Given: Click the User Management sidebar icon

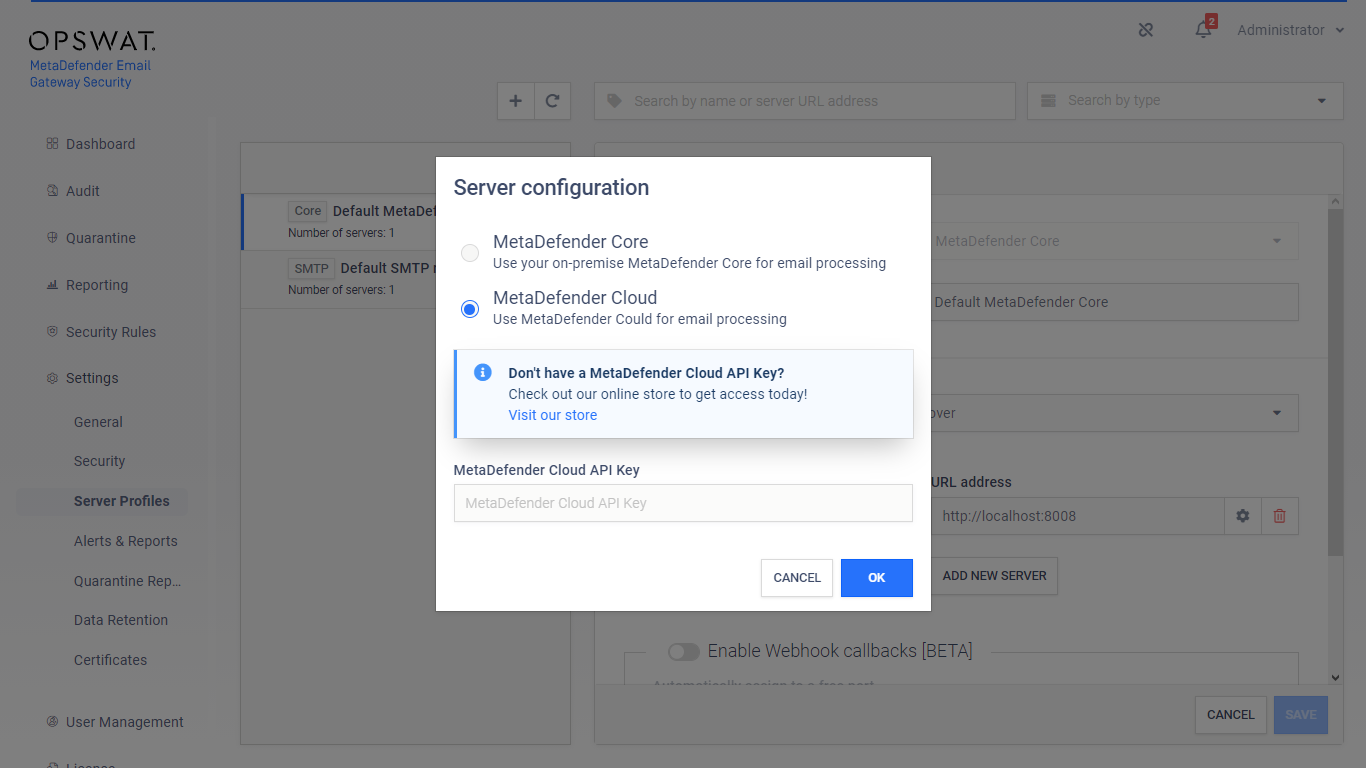Looking at the screenshot, I should [x=52, y=722].
